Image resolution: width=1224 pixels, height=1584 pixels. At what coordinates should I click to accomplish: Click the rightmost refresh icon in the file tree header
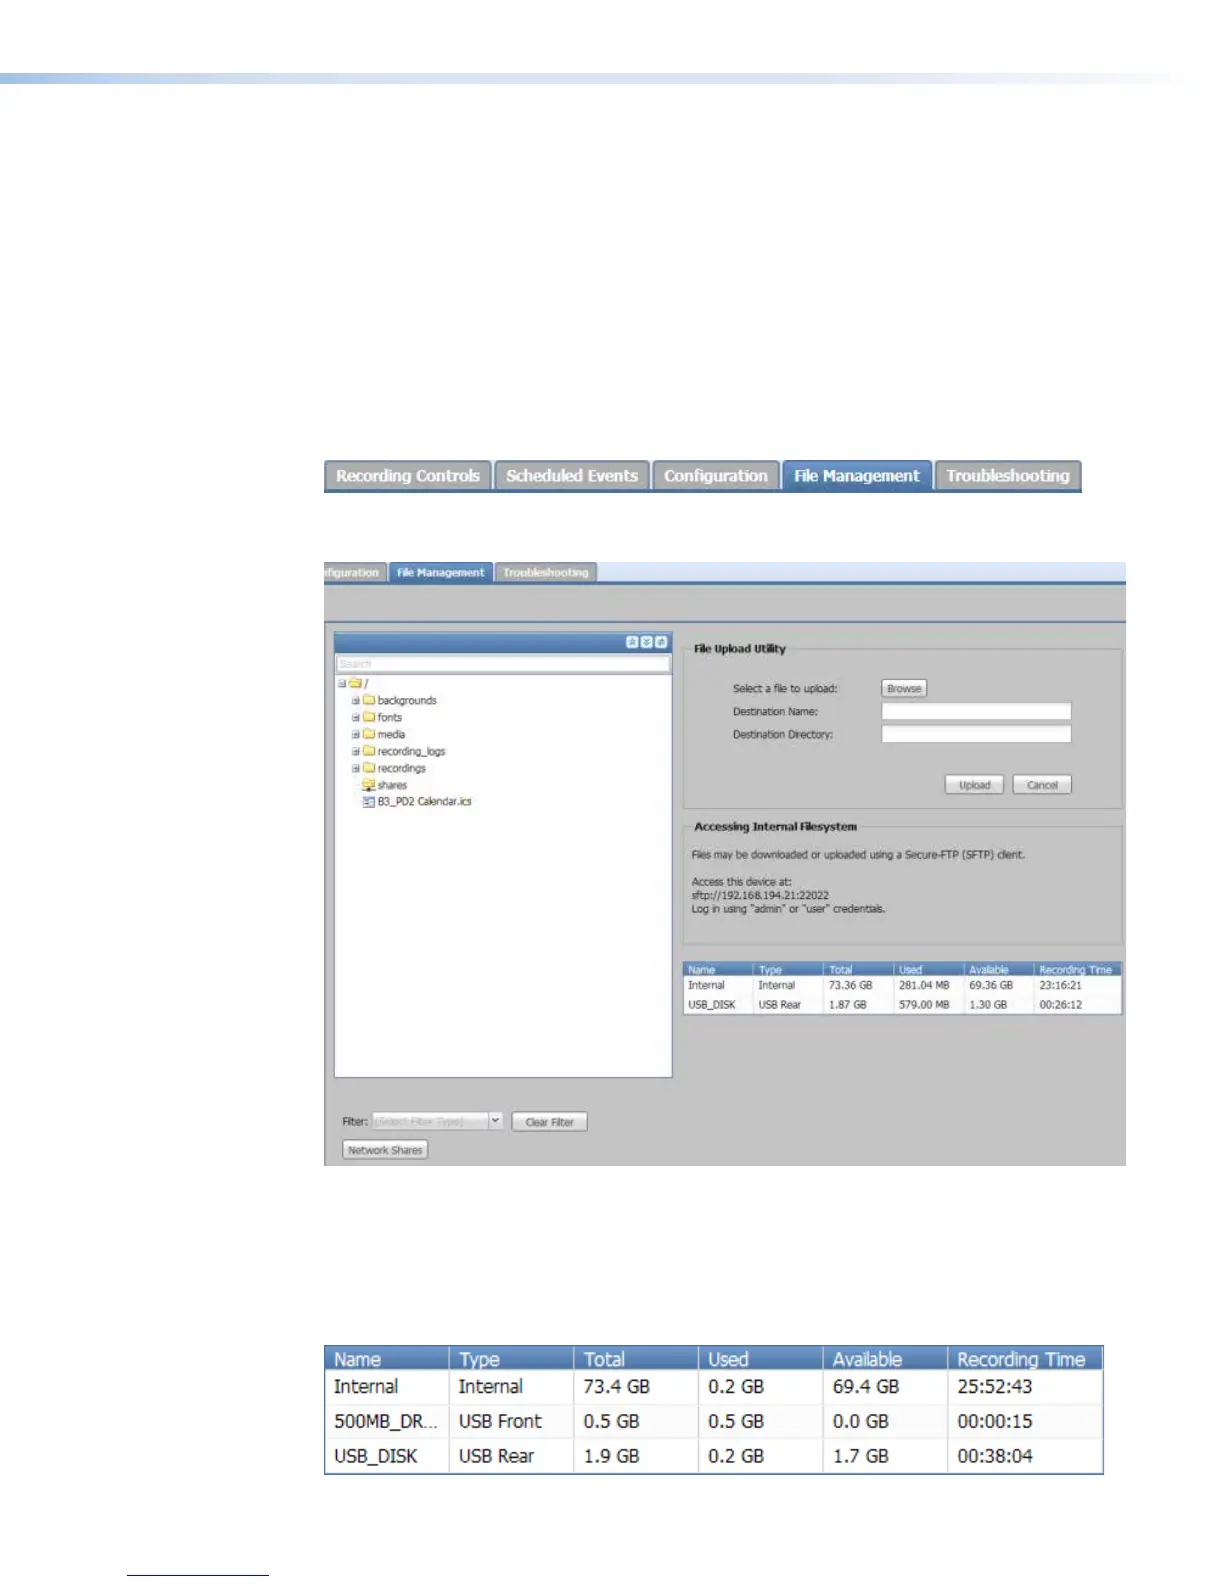(x=661, y=642)
